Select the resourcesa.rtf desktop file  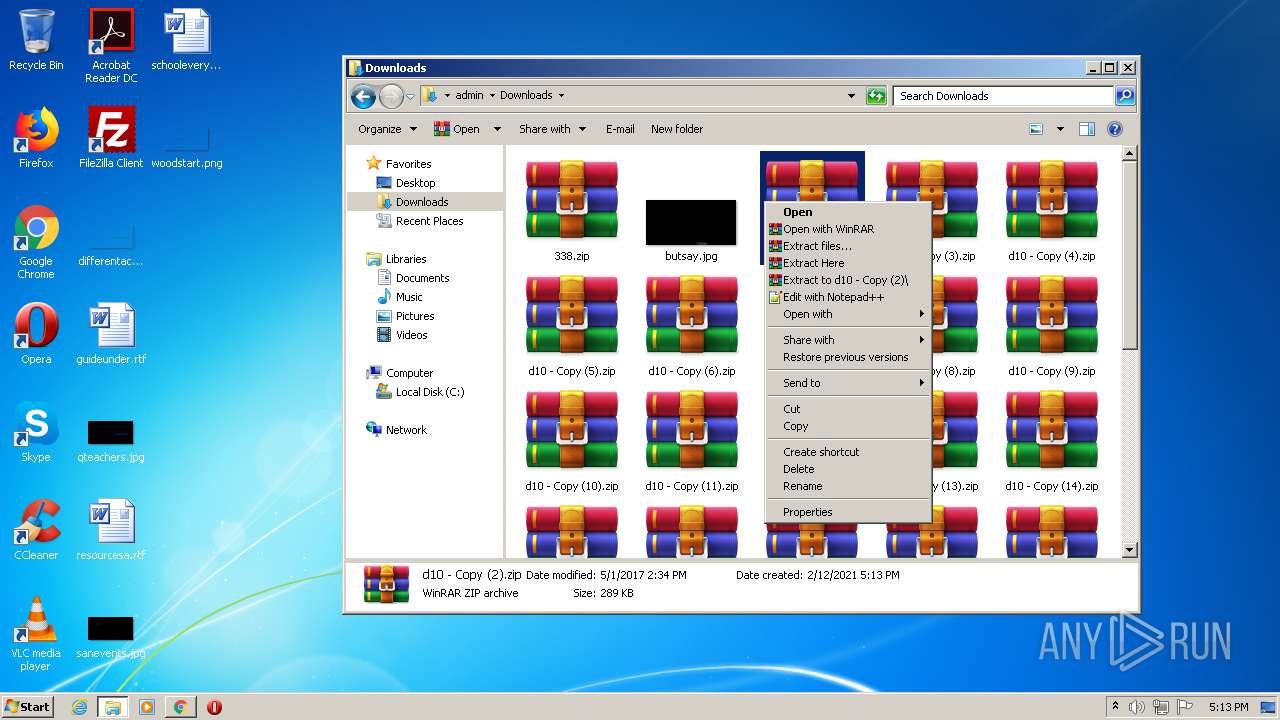click(x=111, y=530)
